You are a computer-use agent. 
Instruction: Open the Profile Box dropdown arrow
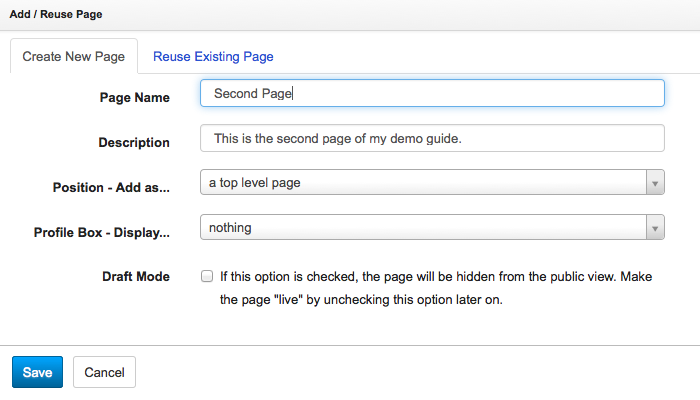click(655, 228)
